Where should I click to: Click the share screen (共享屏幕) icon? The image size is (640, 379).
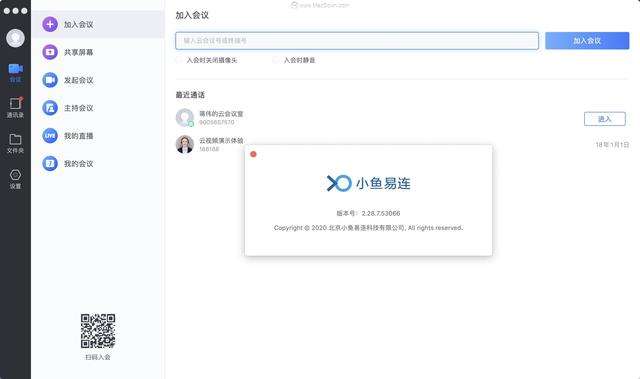pyautogui.click(x=50, y=52)
